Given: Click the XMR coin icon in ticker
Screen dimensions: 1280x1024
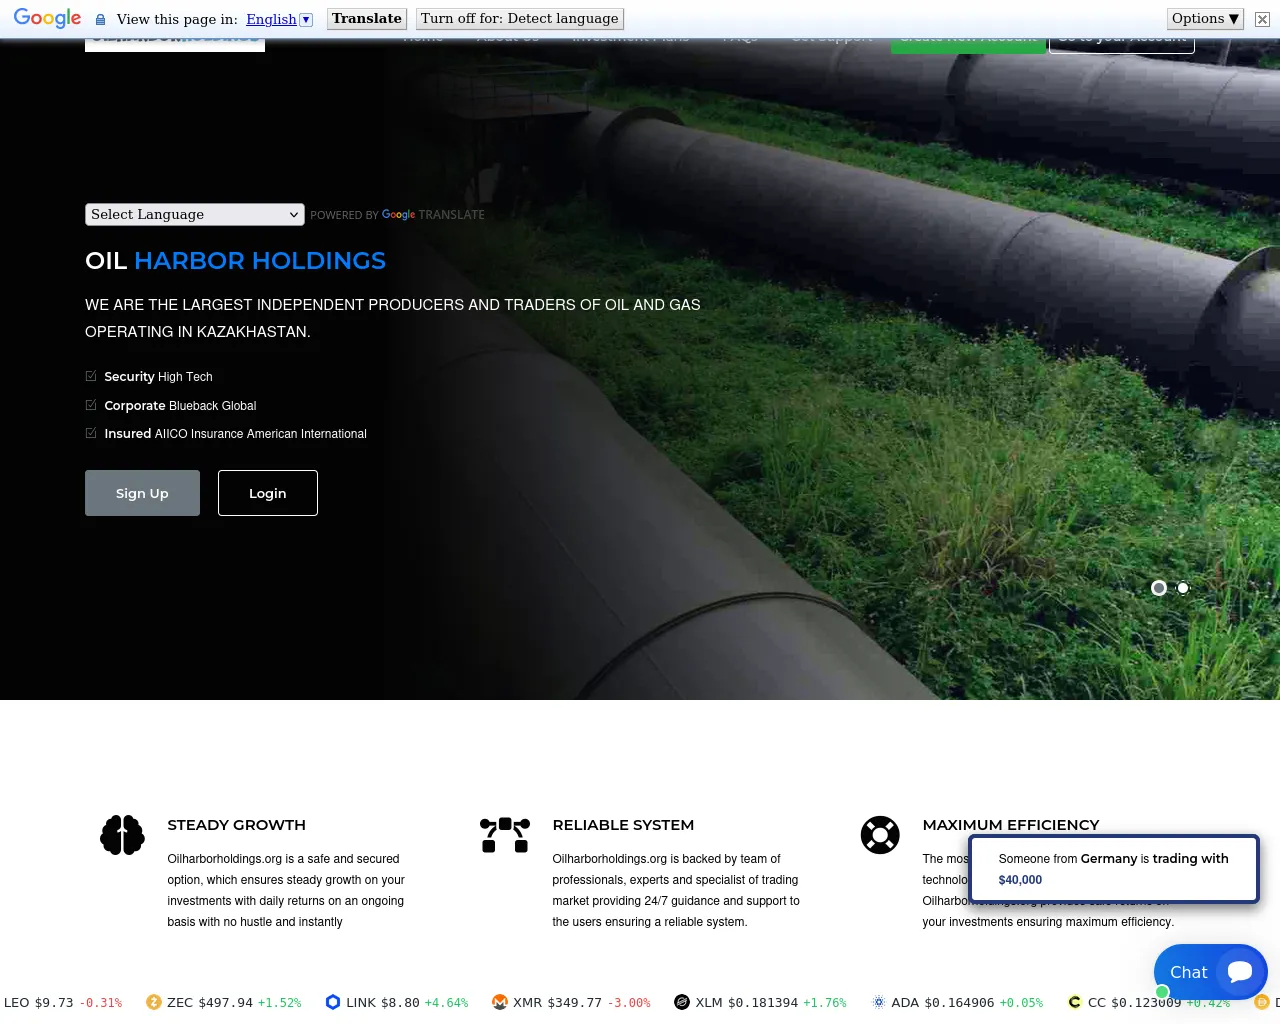Looking at the screenshot, I should click(x=500, y=1002).
